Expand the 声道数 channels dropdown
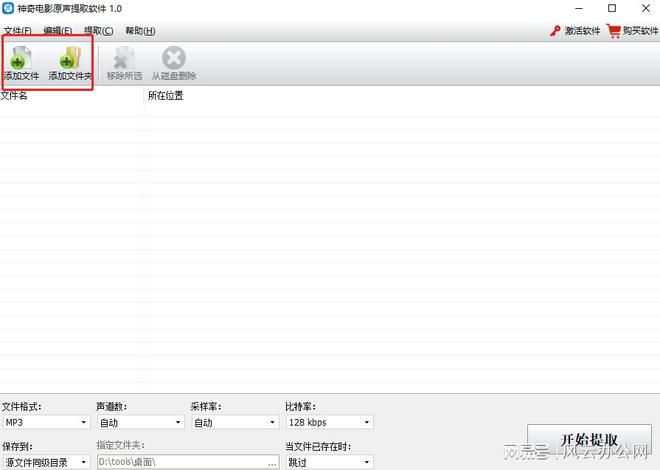 (141, 422)
